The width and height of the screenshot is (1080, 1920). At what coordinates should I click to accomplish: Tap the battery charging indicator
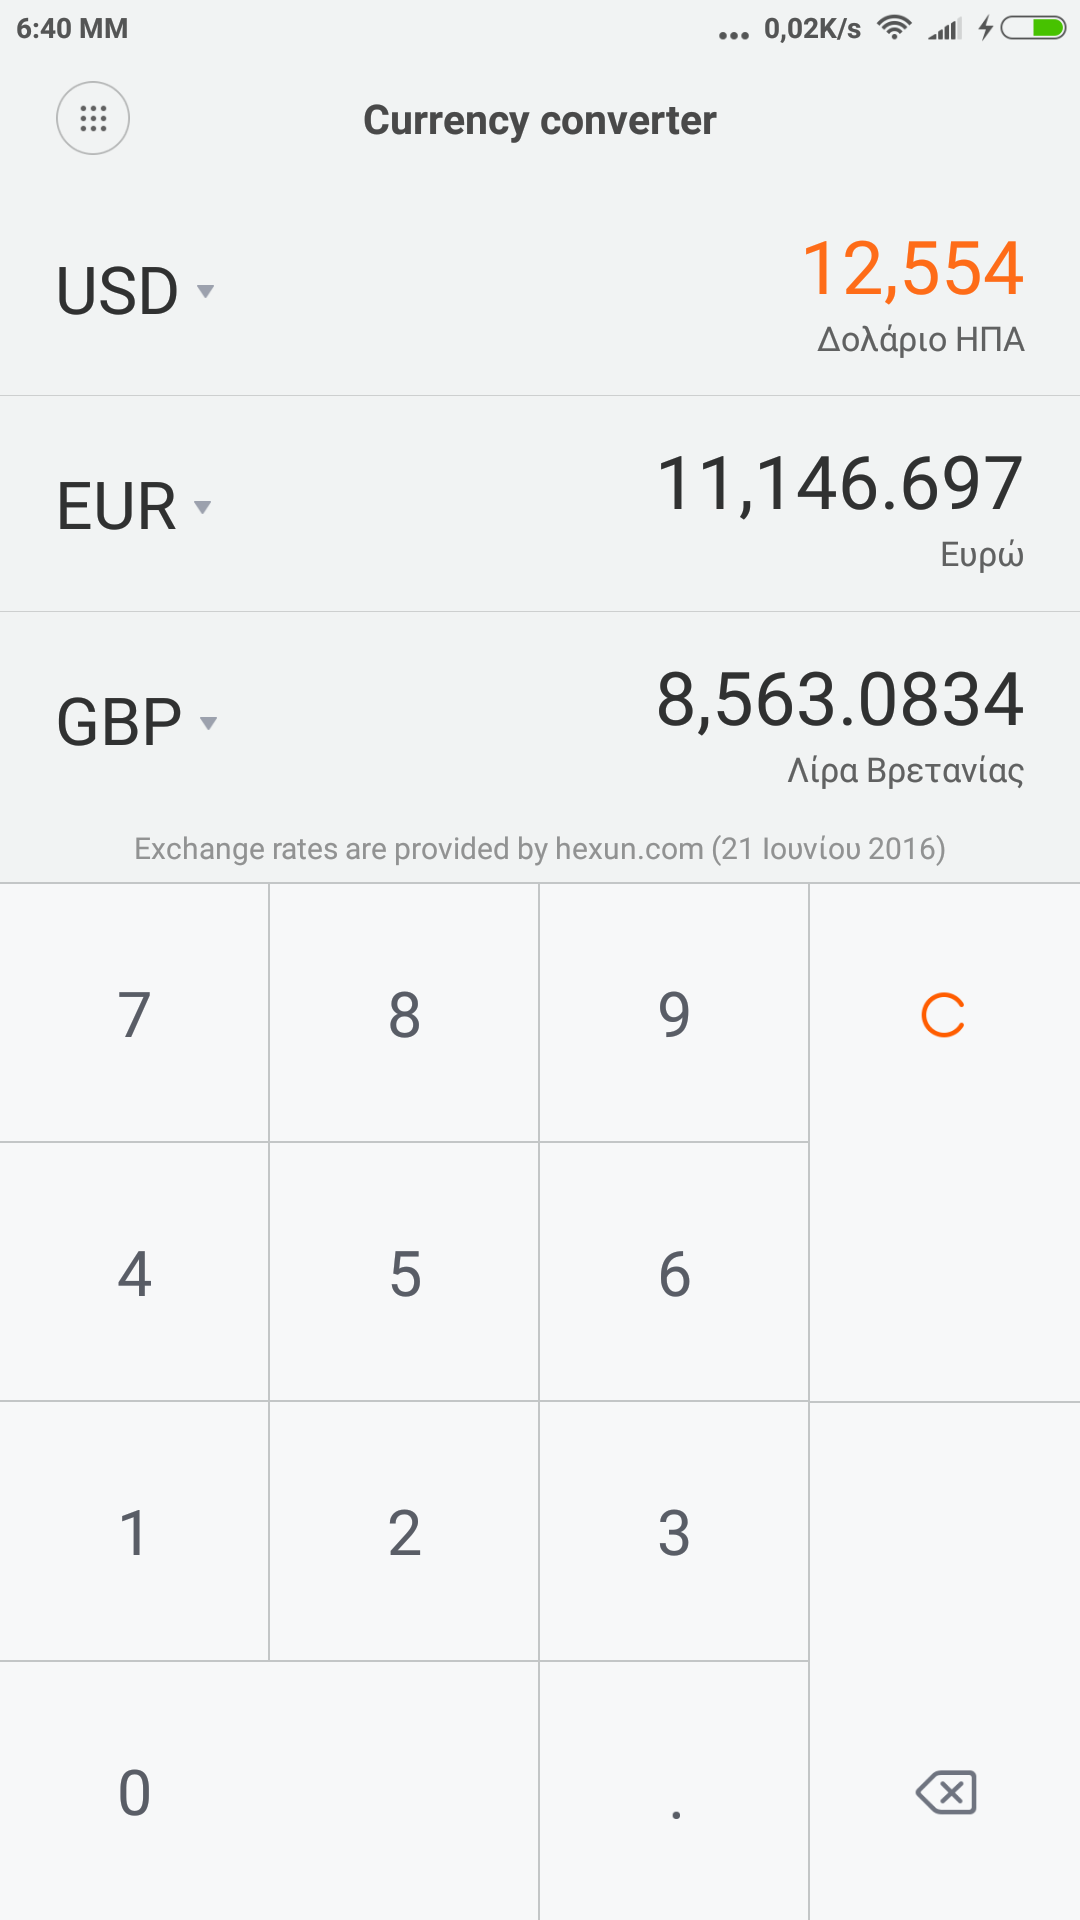pyautogui.click(x=1032, y=28)
